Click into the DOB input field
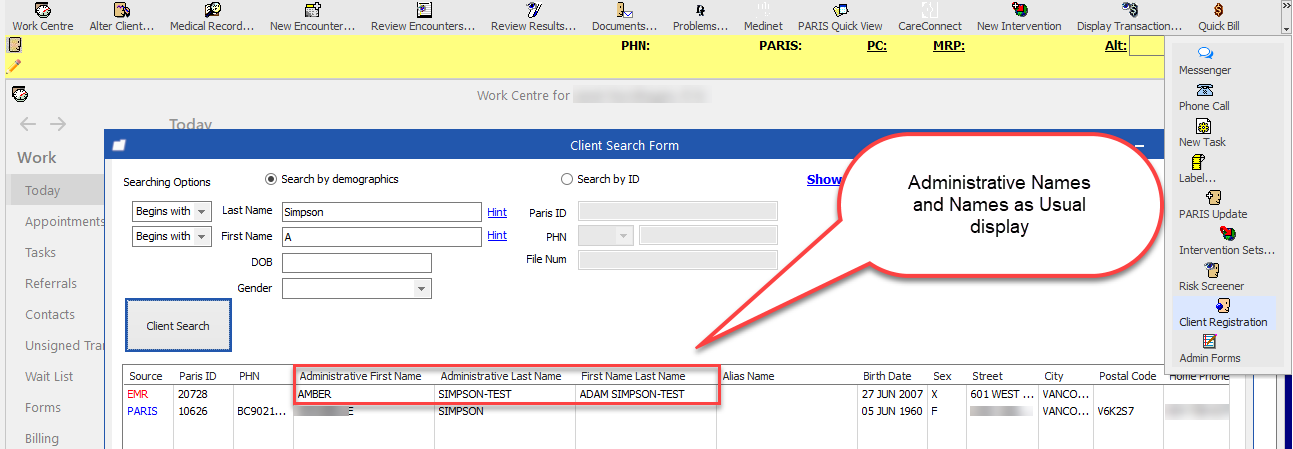The height and width of the screenshot is (449, 1293). [x=356, y=263]
